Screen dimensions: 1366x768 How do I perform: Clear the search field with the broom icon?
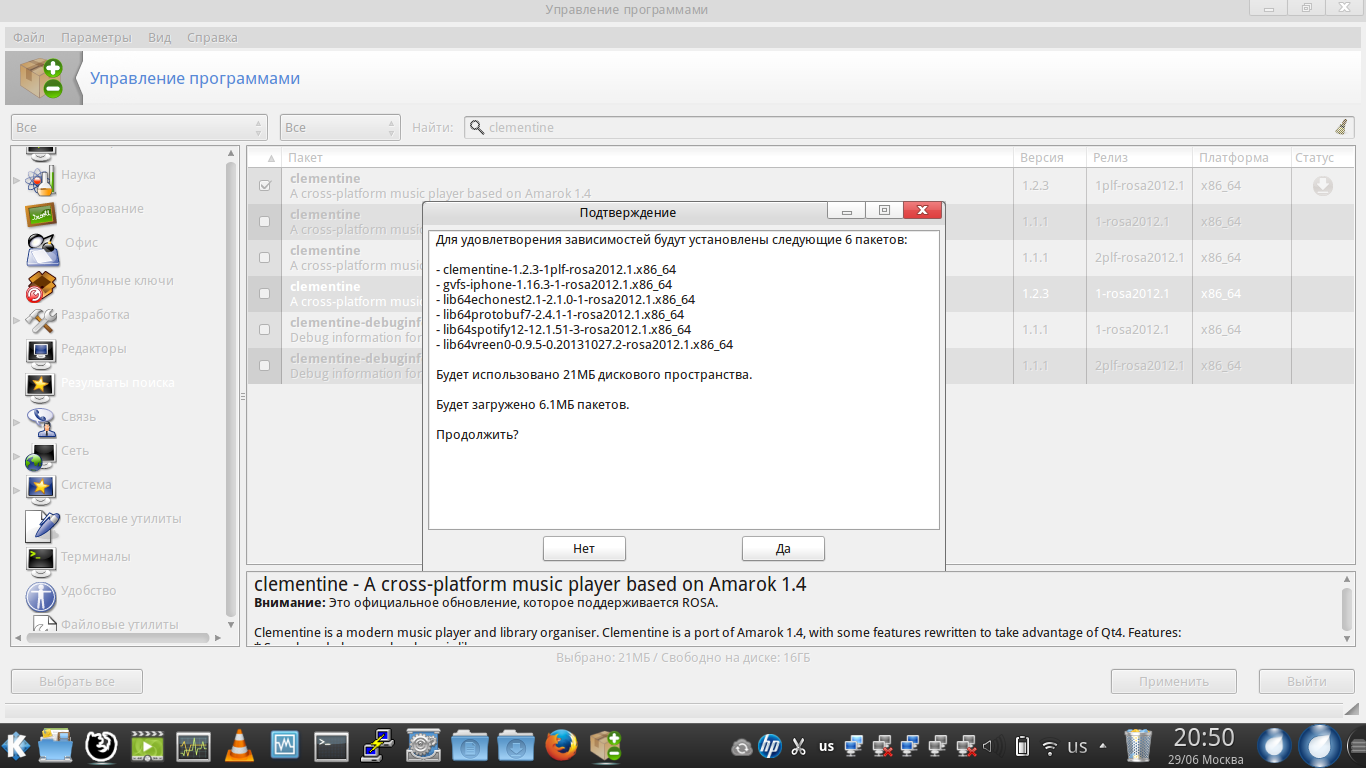click(1341, 127)
